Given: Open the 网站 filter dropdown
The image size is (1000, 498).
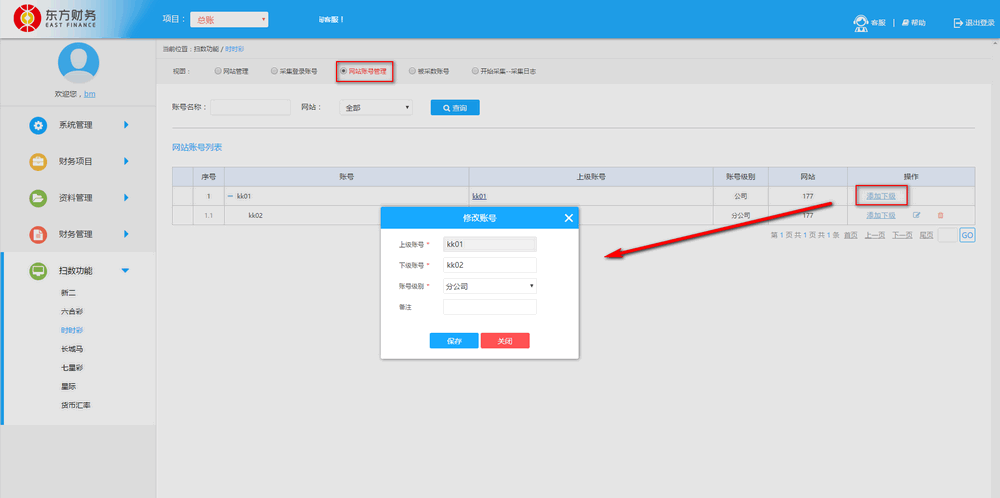Looking at the screenshot, I should pyautogui.click(x=376, y=107).
